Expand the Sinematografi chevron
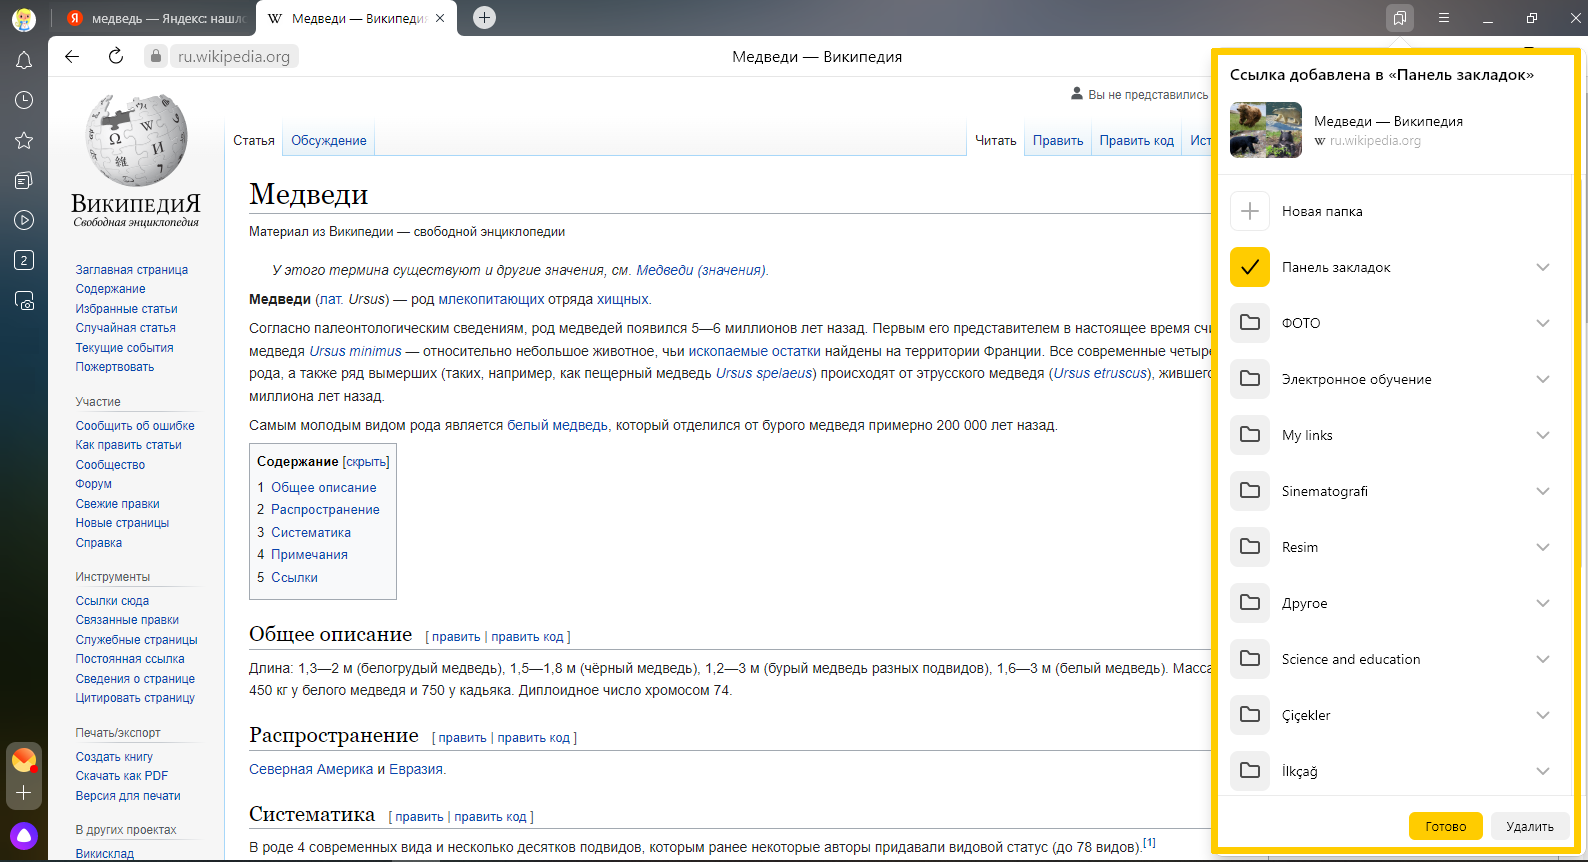This screenshot has height=862, width=1588. (x=1543, y=491)
